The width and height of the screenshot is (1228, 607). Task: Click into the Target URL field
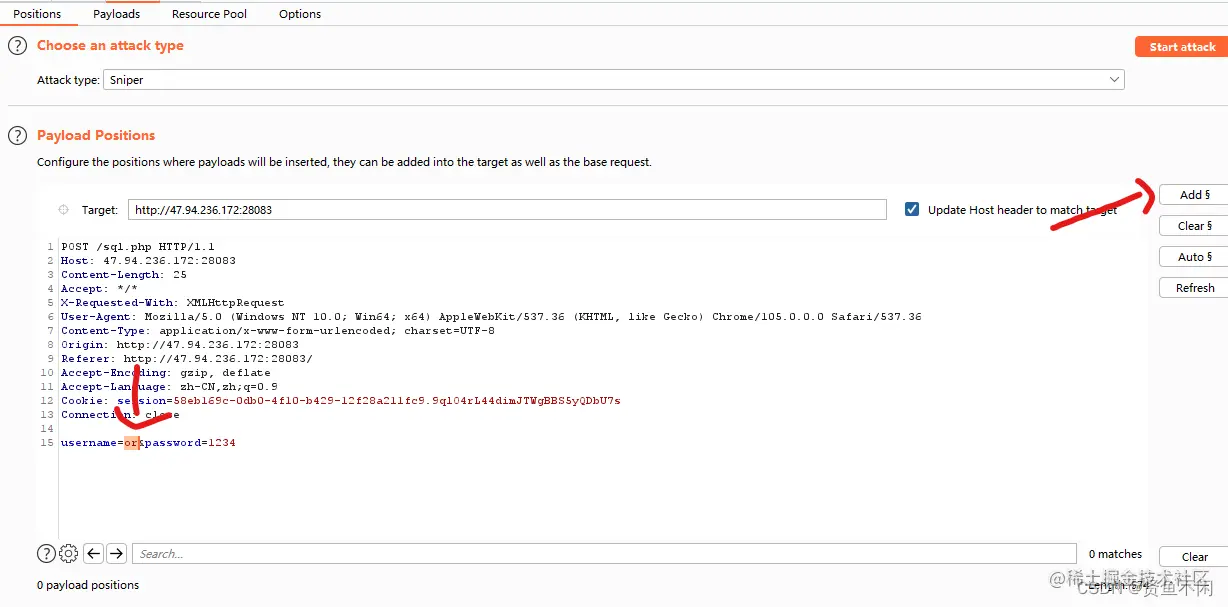(507, 210)
